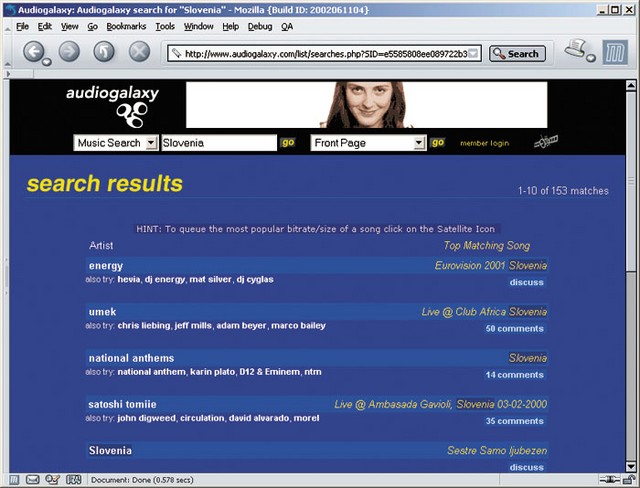
Task: Open Live @ Ambasada Gavioli song link
Action: point(440,404)
